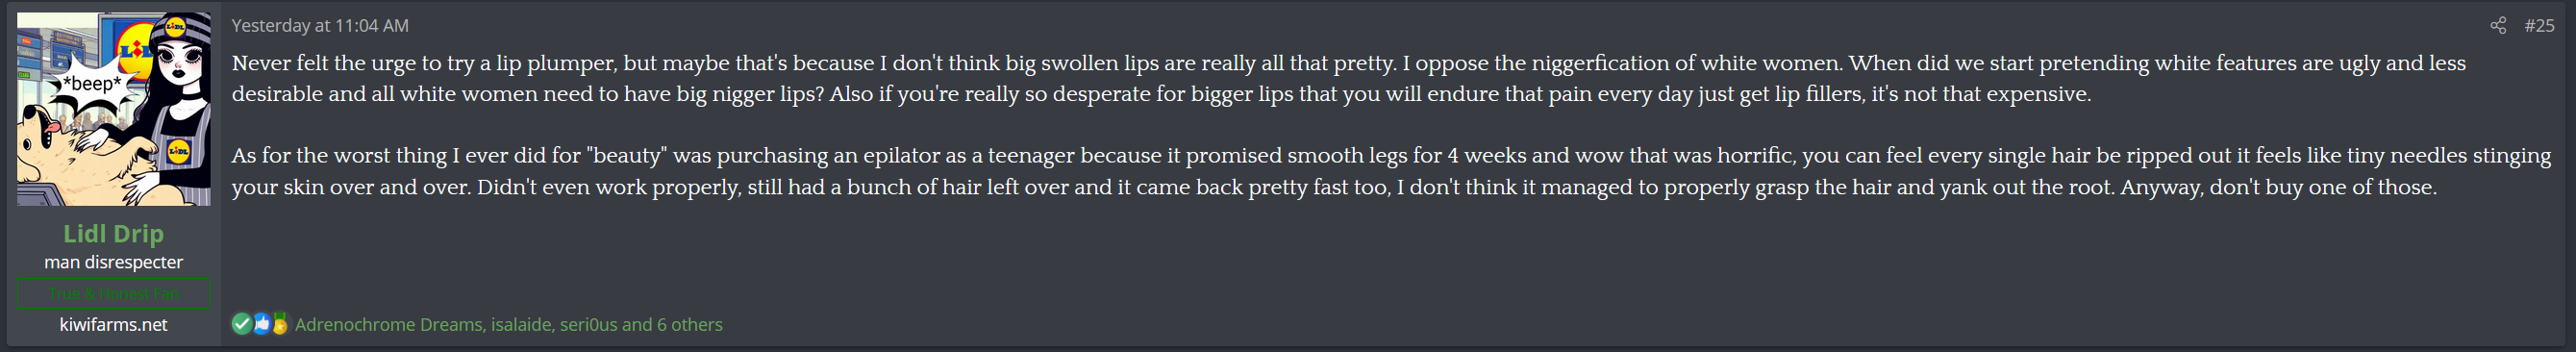2576x352 pixels.
Task: Open the Lidl Drip username profile link
Action: pyautogui.click(x=114, y=234)
